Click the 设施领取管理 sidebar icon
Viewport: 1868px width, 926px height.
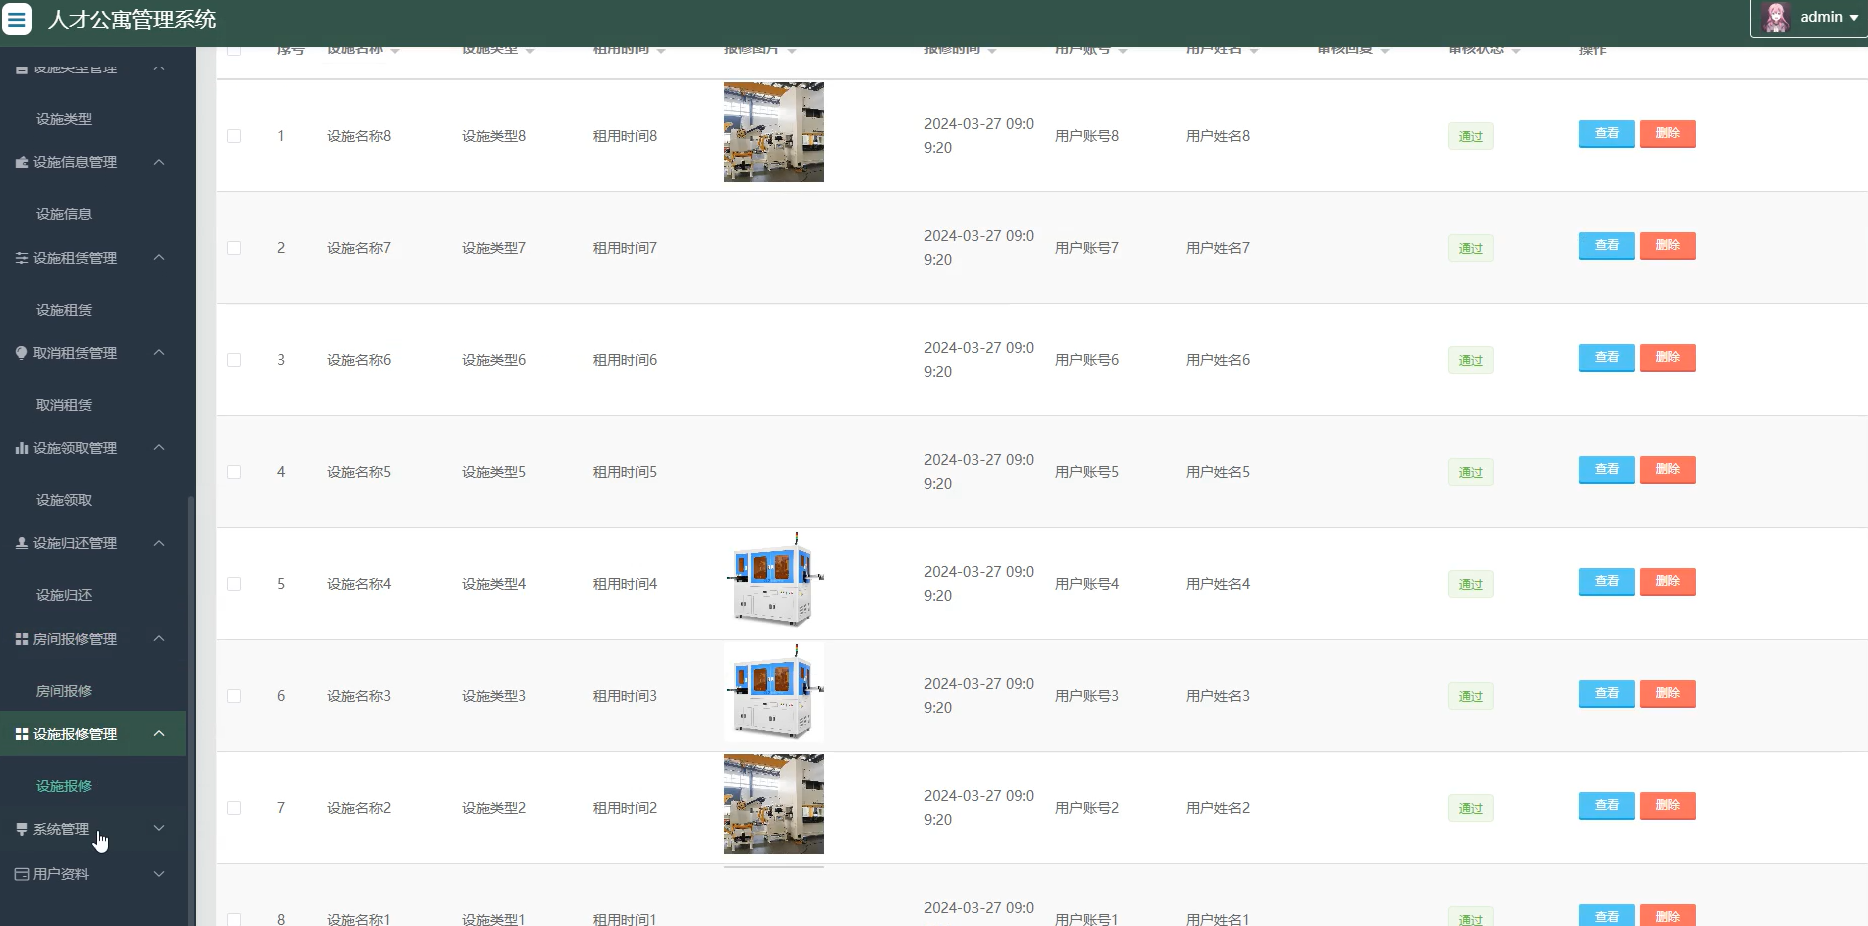point(22,448)
